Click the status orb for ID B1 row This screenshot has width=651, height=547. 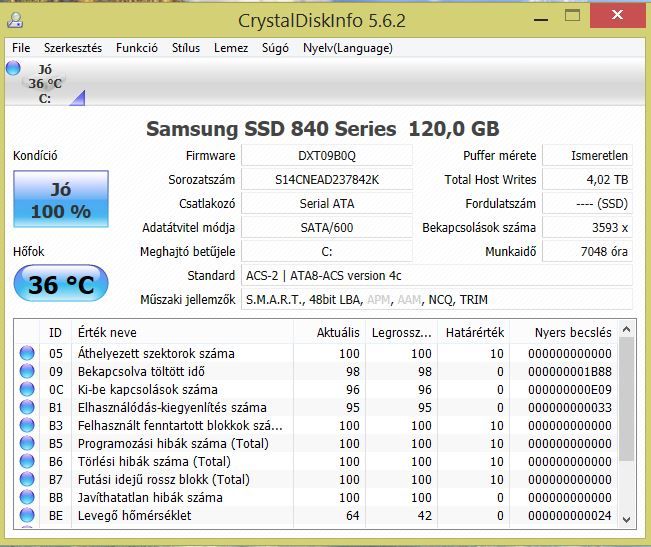(27, 407)
